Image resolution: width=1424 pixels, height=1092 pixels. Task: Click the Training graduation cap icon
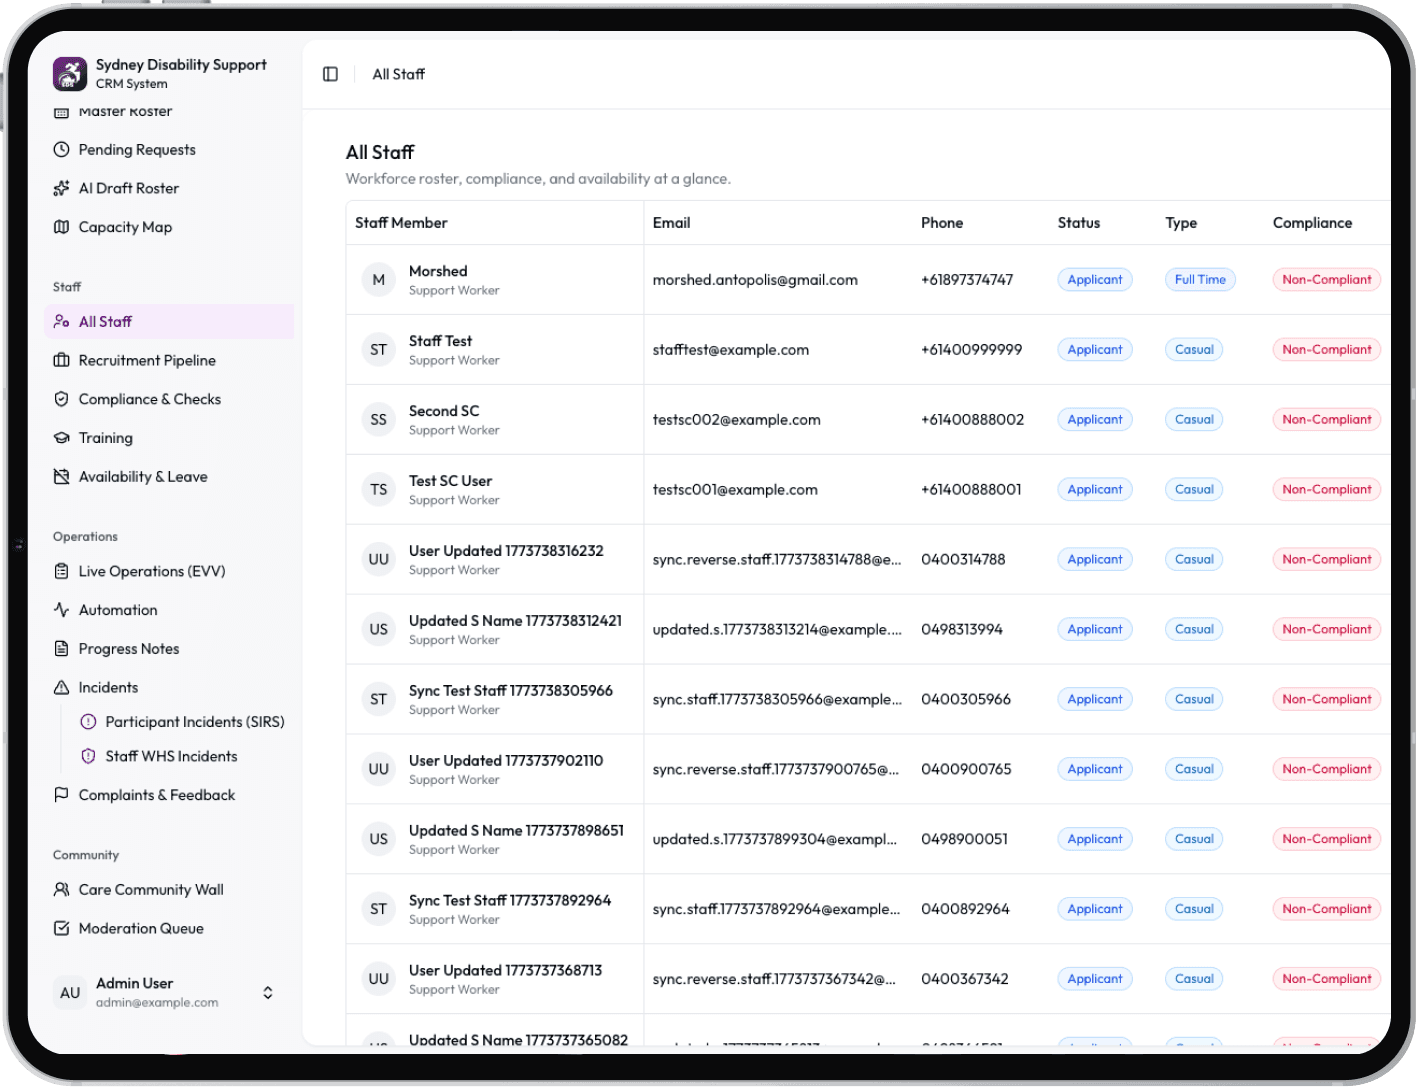click(61, 438)
